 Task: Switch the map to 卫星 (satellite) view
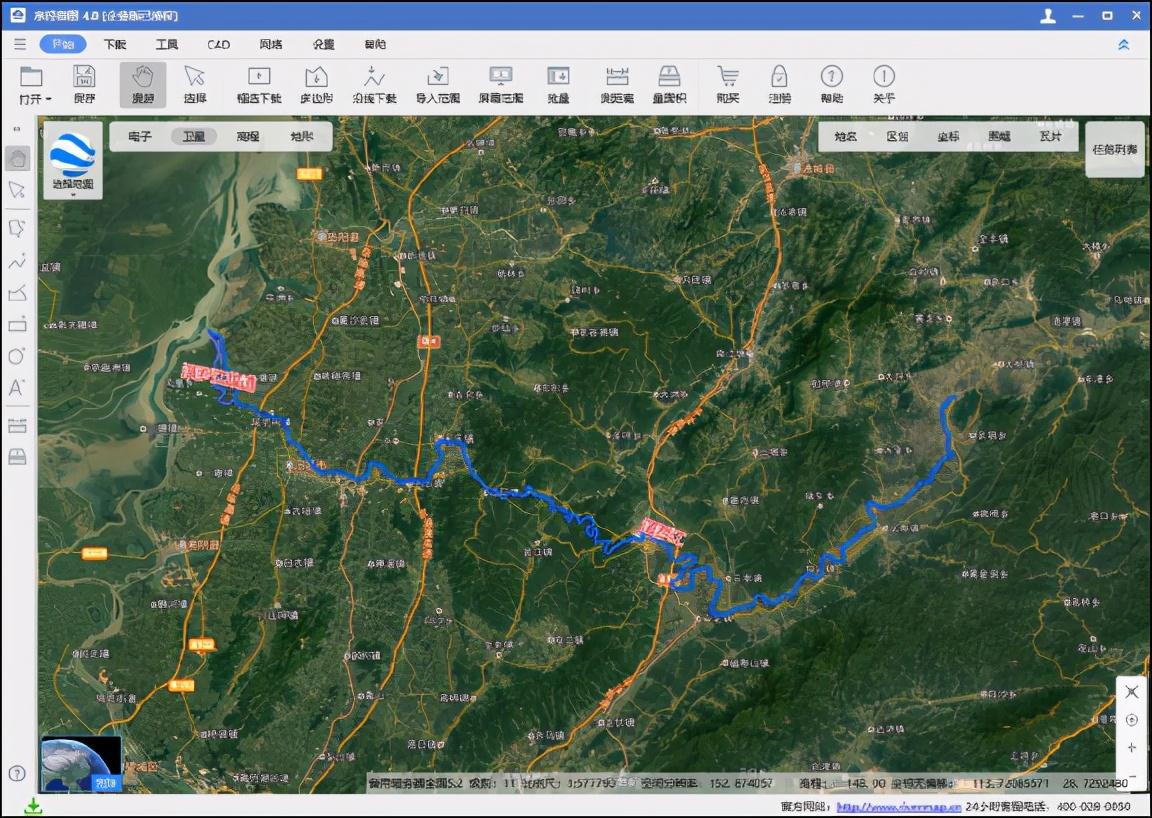pyautogui.click(x=194, y=136)
